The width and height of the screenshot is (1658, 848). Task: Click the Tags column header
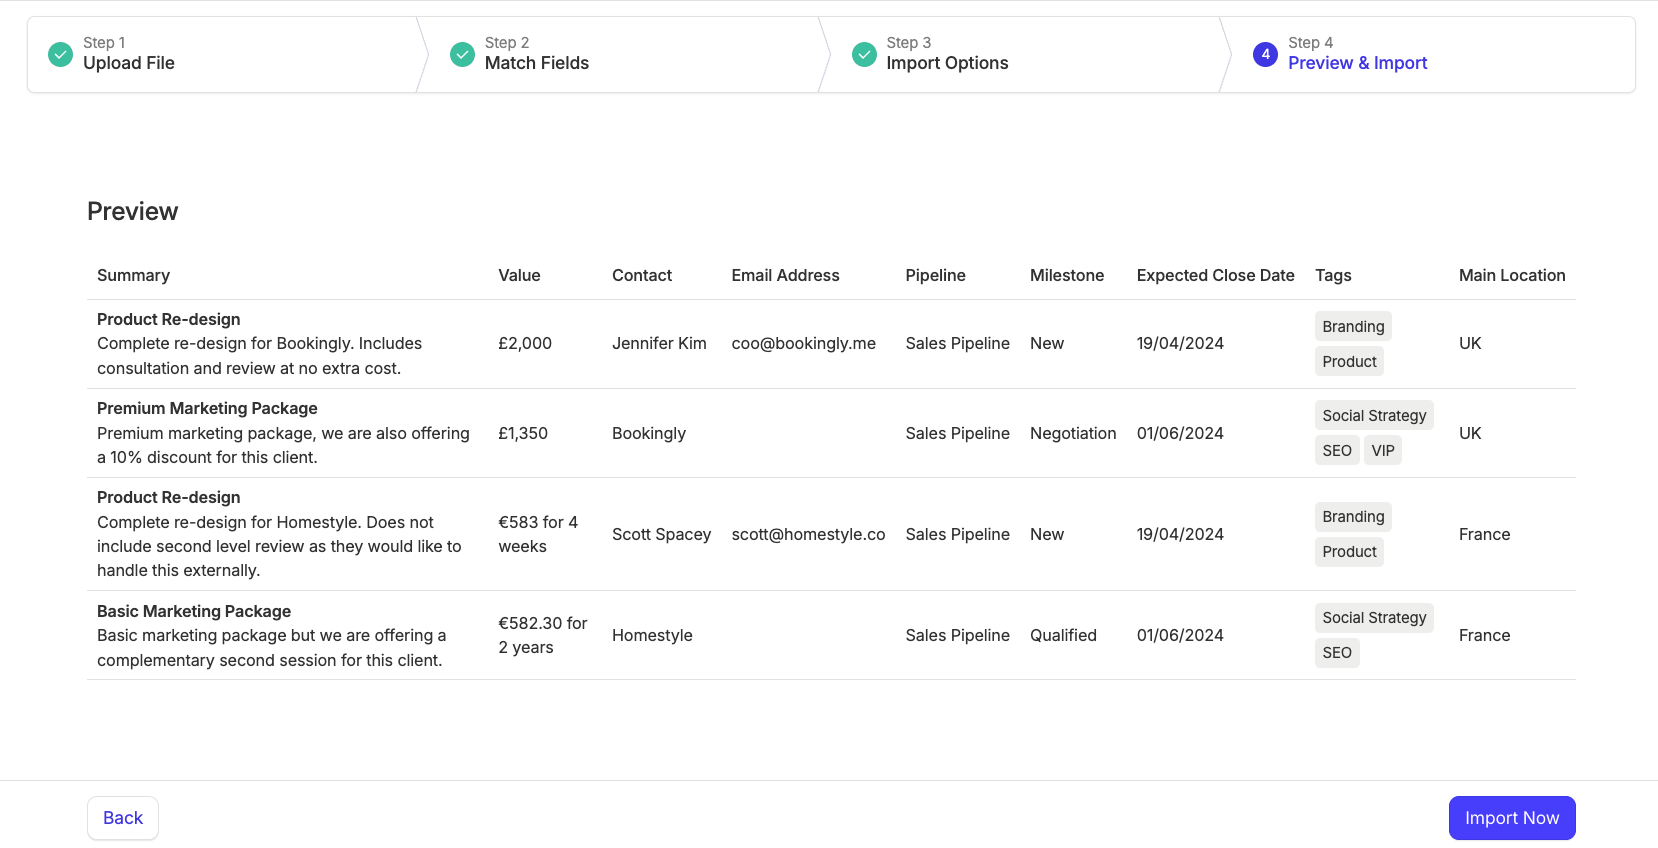pos(1333,275)
